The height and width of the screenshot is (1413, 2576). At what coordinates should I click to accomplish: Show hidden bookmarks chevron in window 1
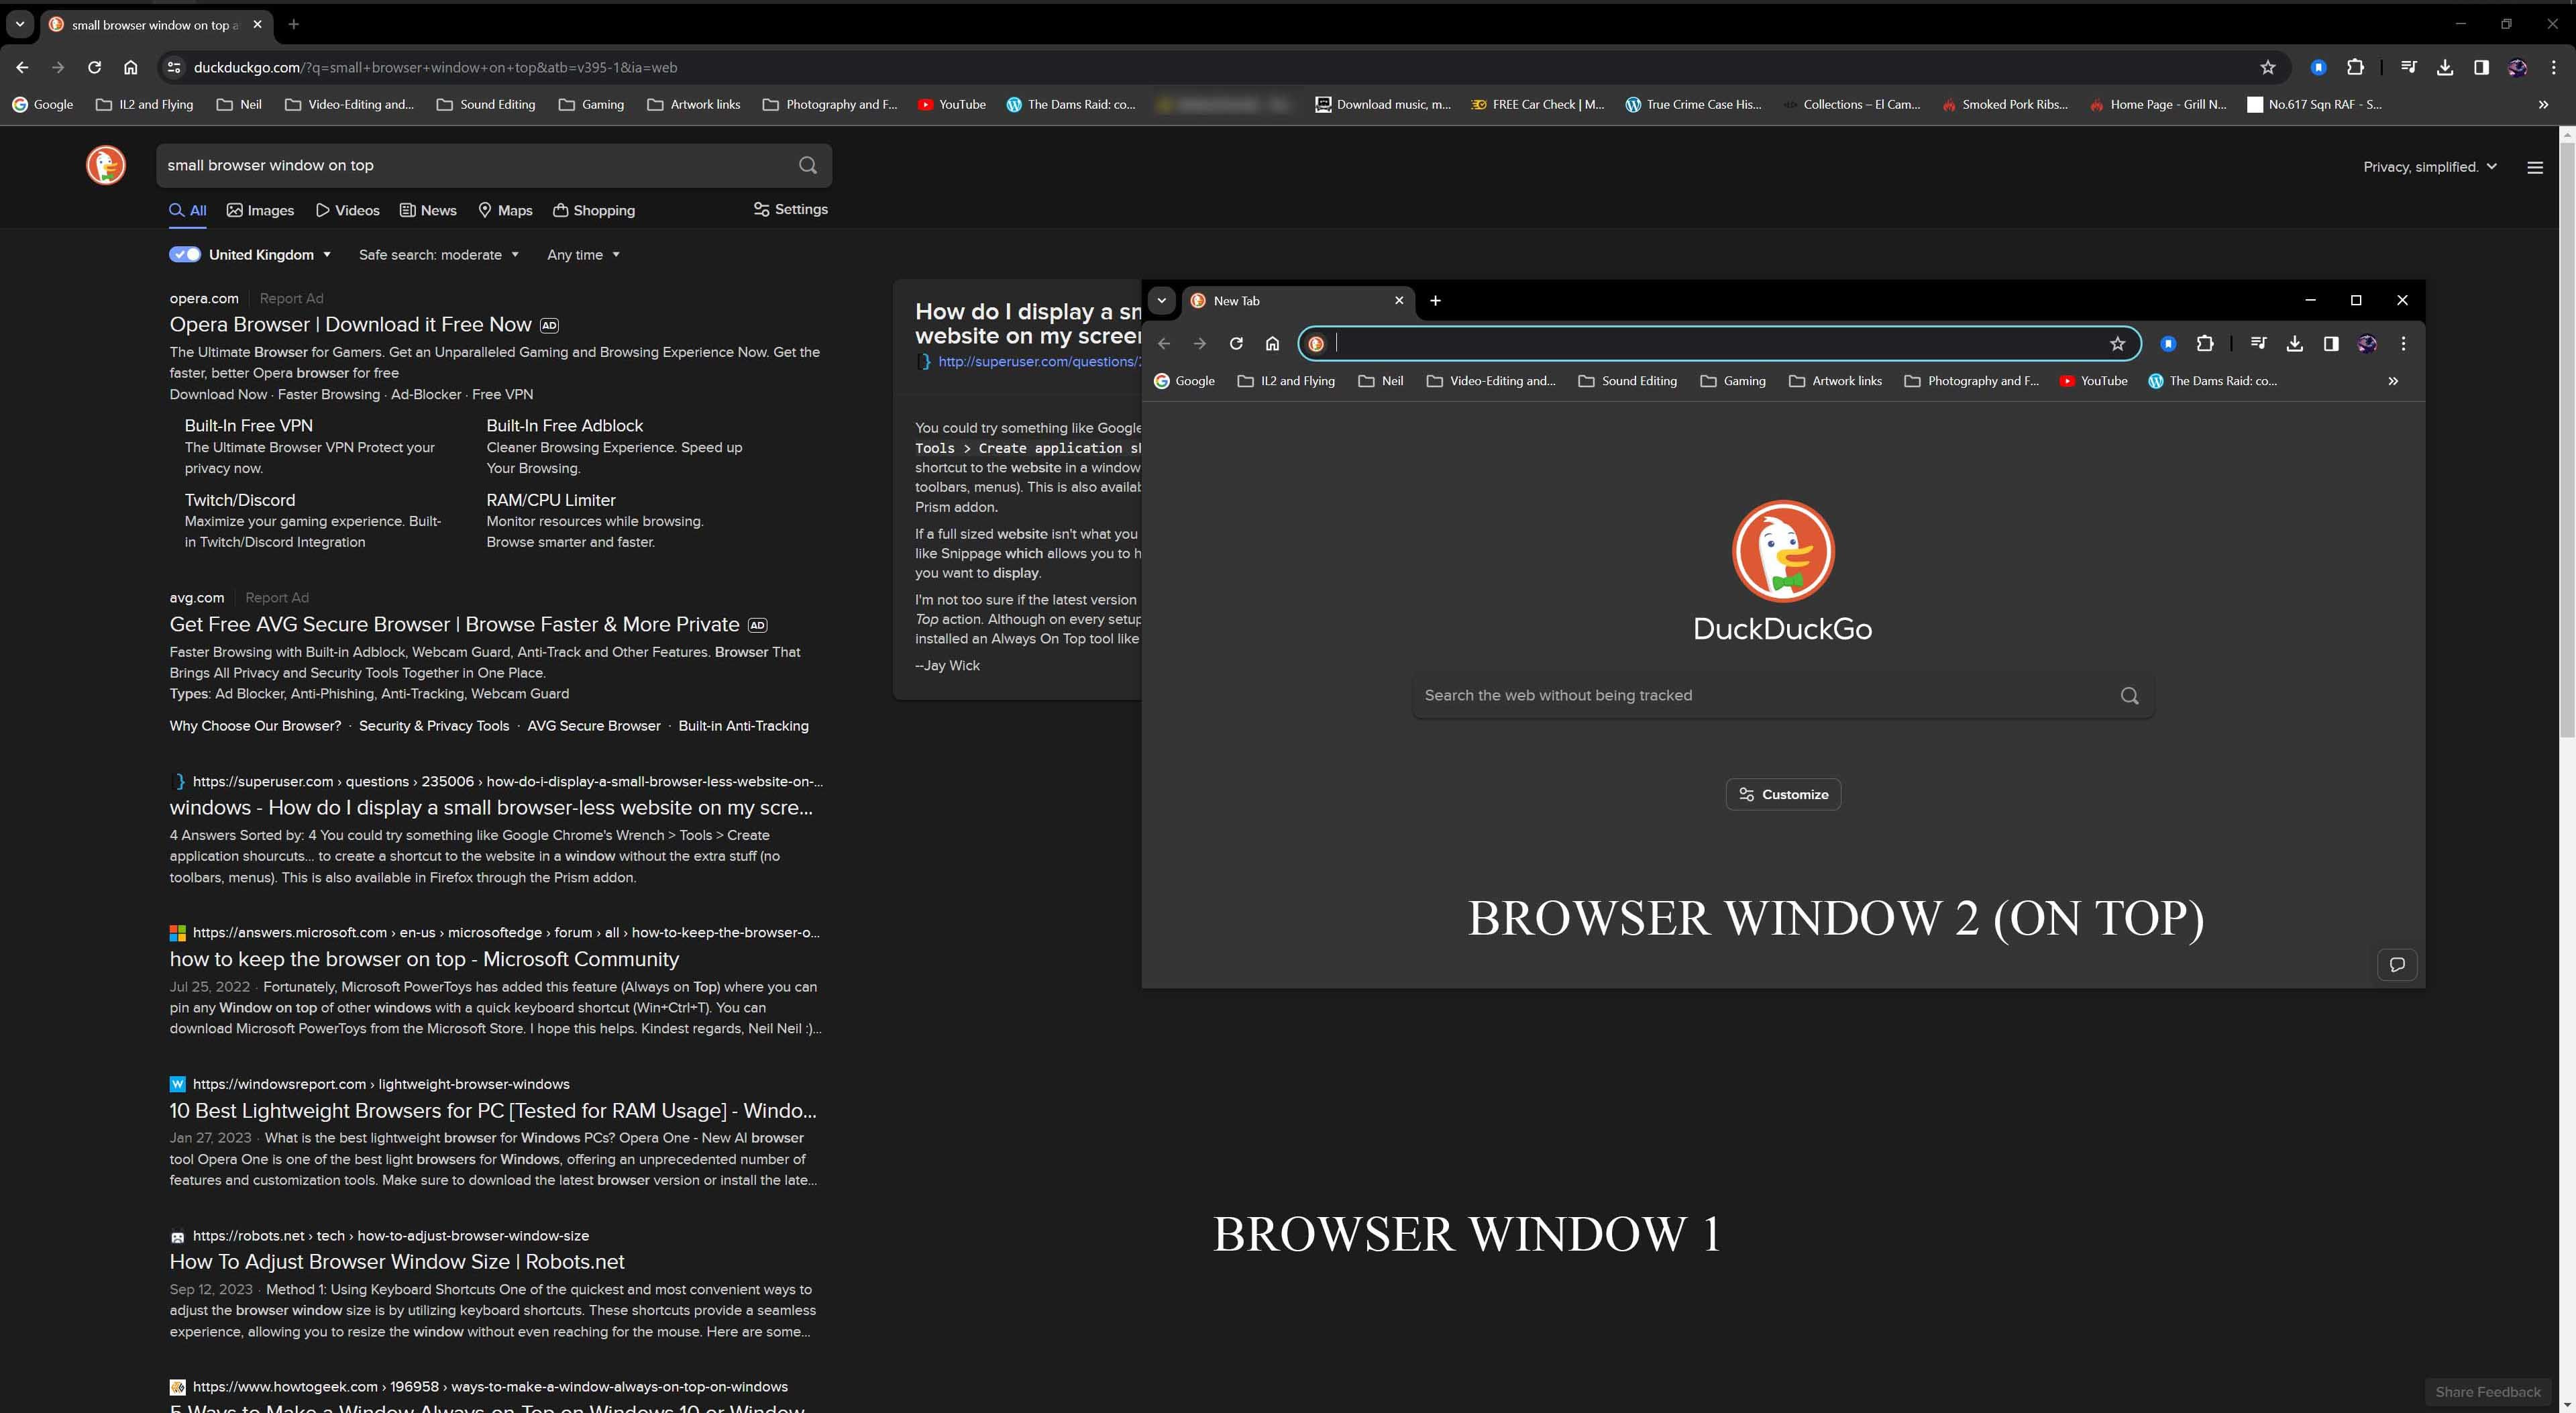coord(2543,104)
